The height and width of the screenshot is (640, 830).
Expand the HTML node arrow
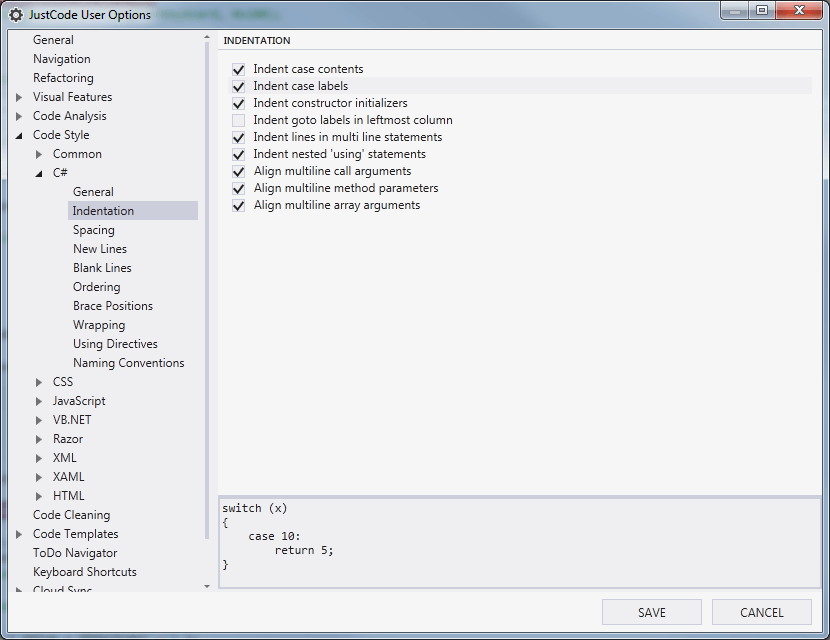click(x=39, y=497)
